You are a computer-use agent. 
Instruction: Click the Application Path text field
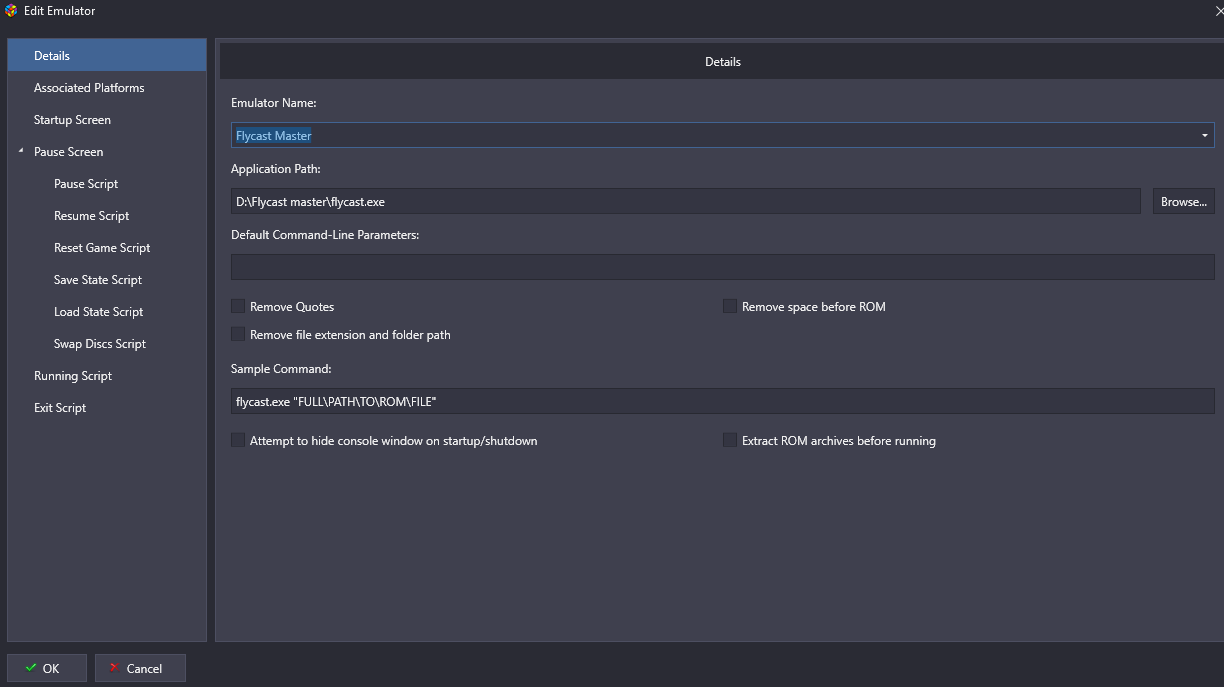coord(686,201)
